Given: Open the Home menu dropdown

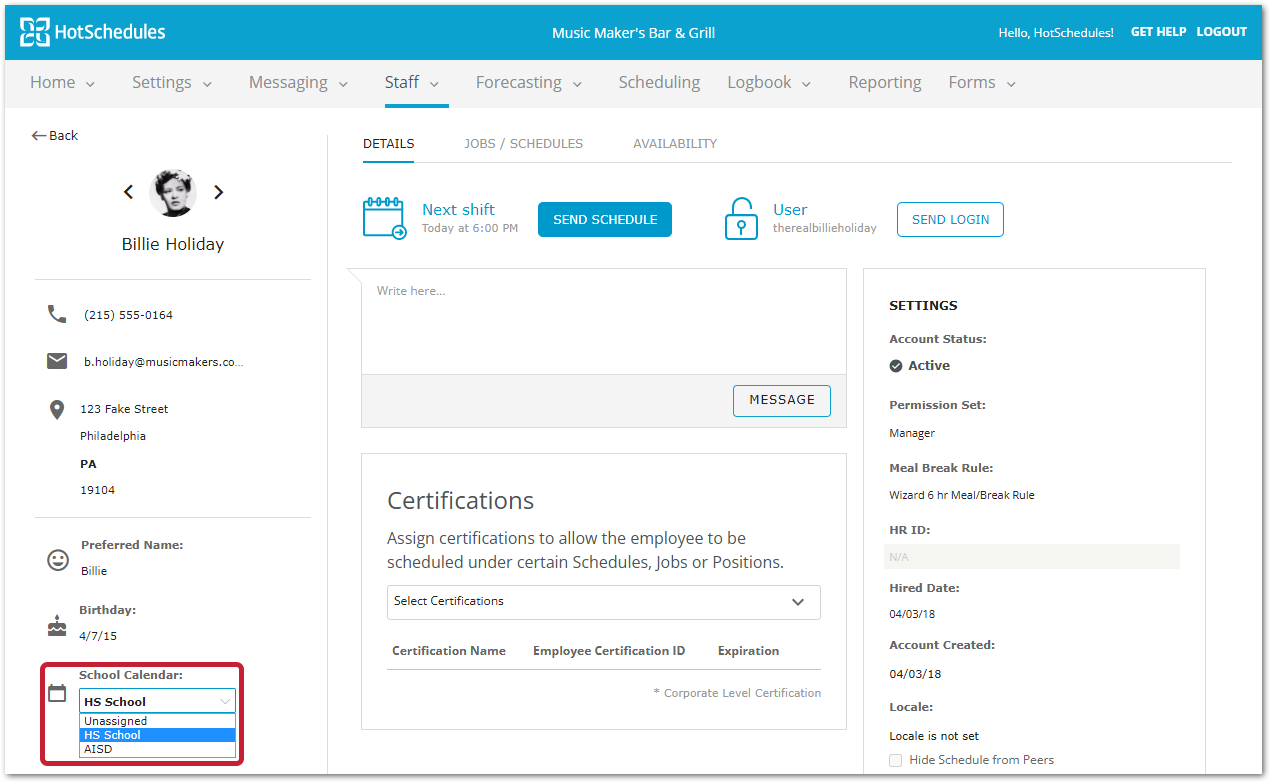Looking at the screenshot, I should pos(62,83).
